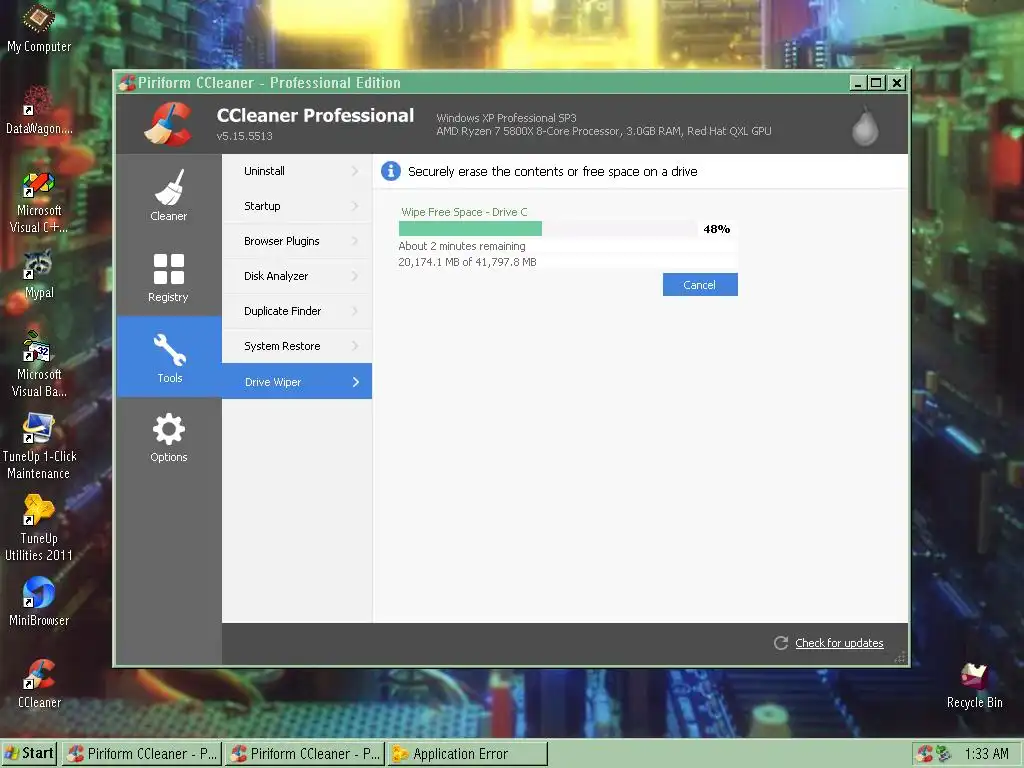
Task: Click CCleaner tray icon in system tray
Action: pos(923,754)
